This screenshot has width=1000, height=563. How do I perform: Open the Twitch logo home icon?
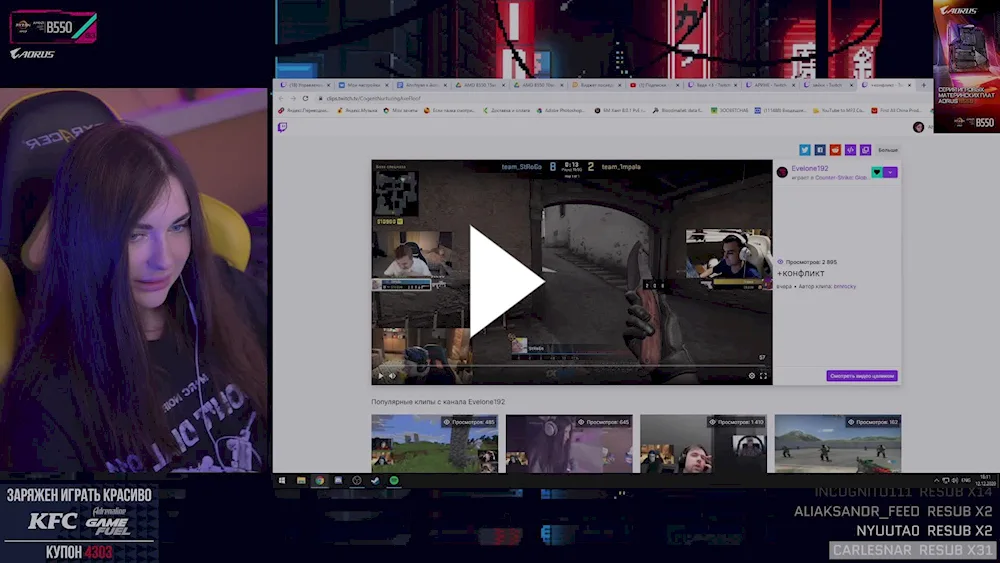tap(283, 128)
